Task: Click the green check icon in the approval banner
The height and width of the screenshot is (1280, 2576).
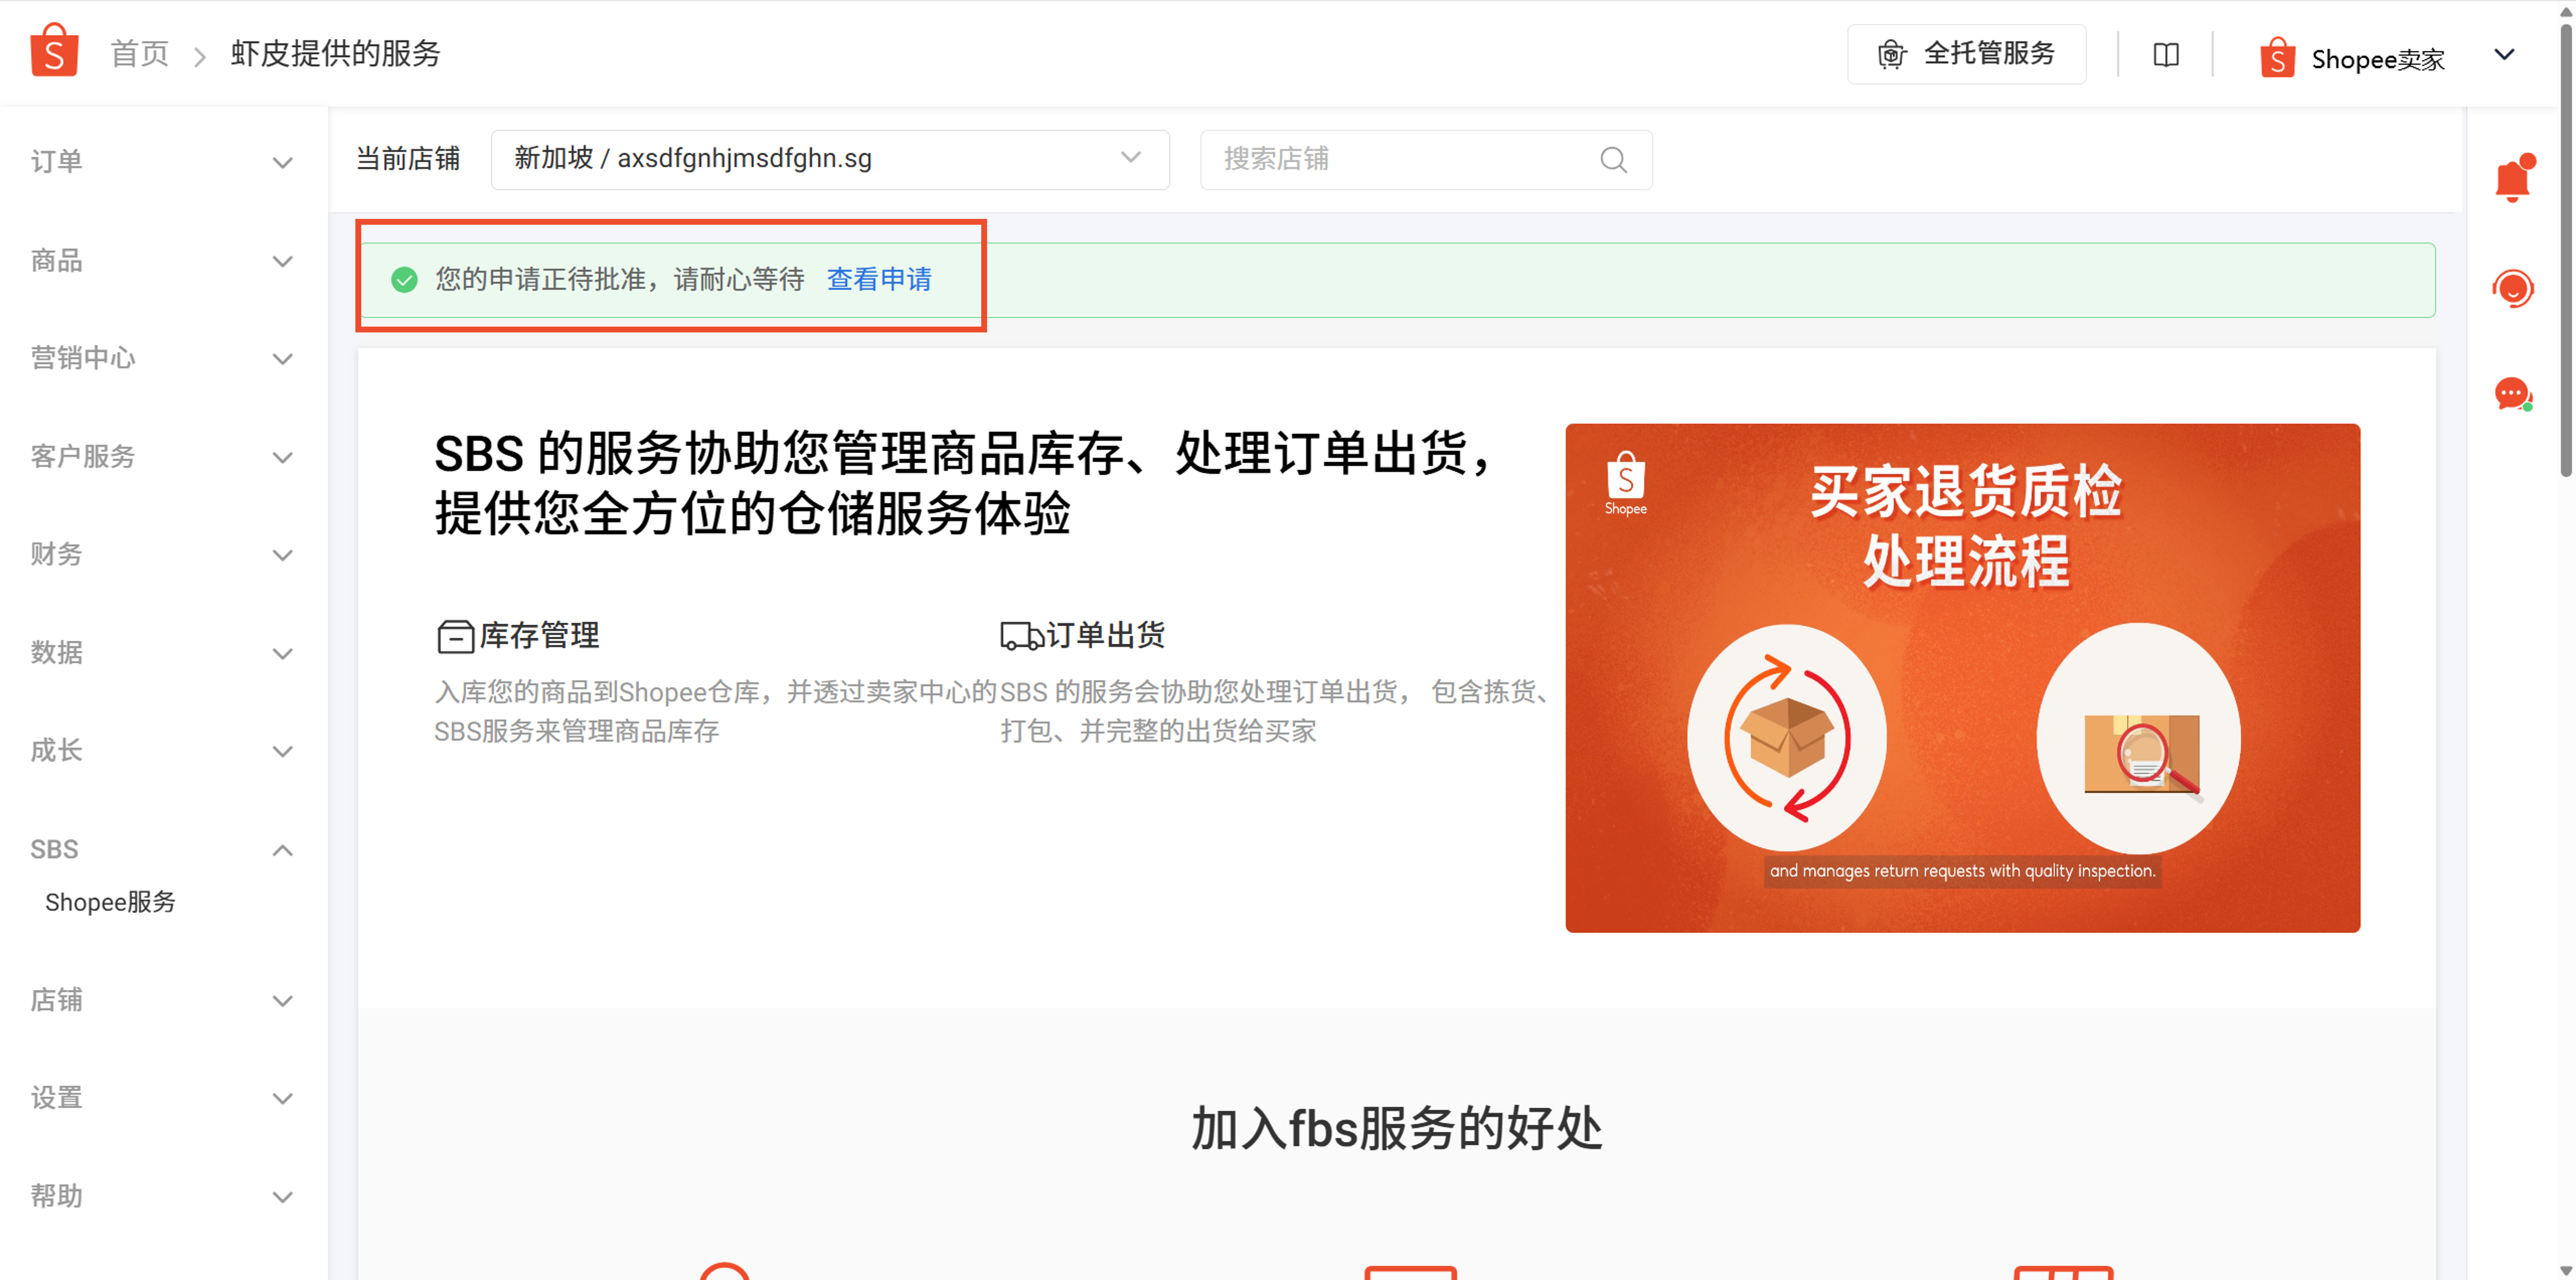Action: point(404,279)
